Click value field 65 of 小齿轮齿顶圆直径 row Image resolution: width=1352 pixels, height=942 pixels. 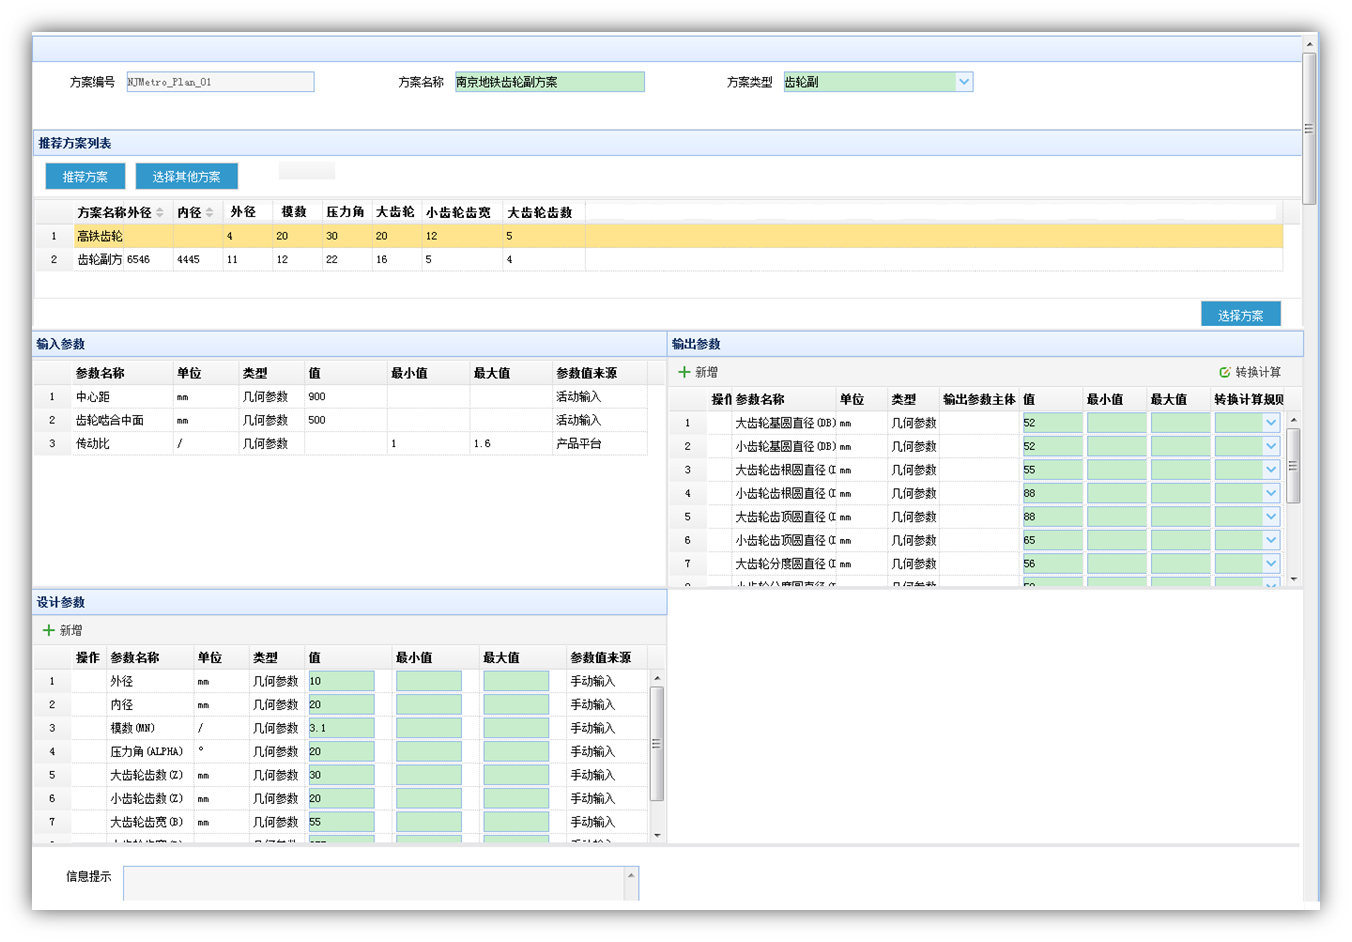coord(1052,540)
